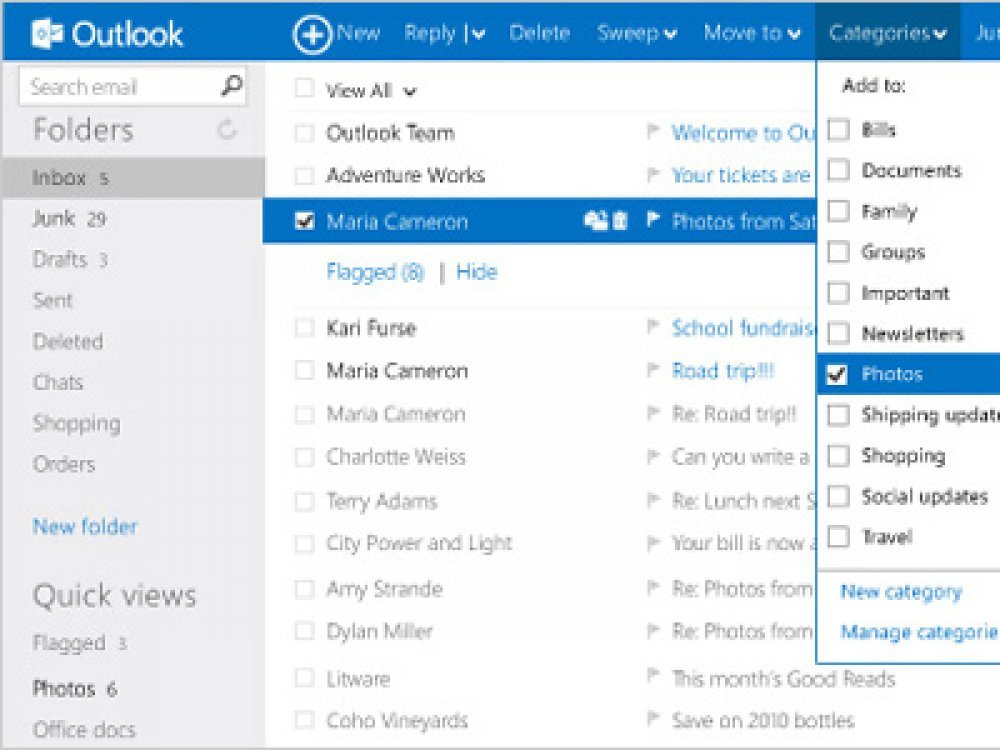Toggle the flag on the Photos from Sat message
1000x750 pixels.
click(x=653, y=220)
